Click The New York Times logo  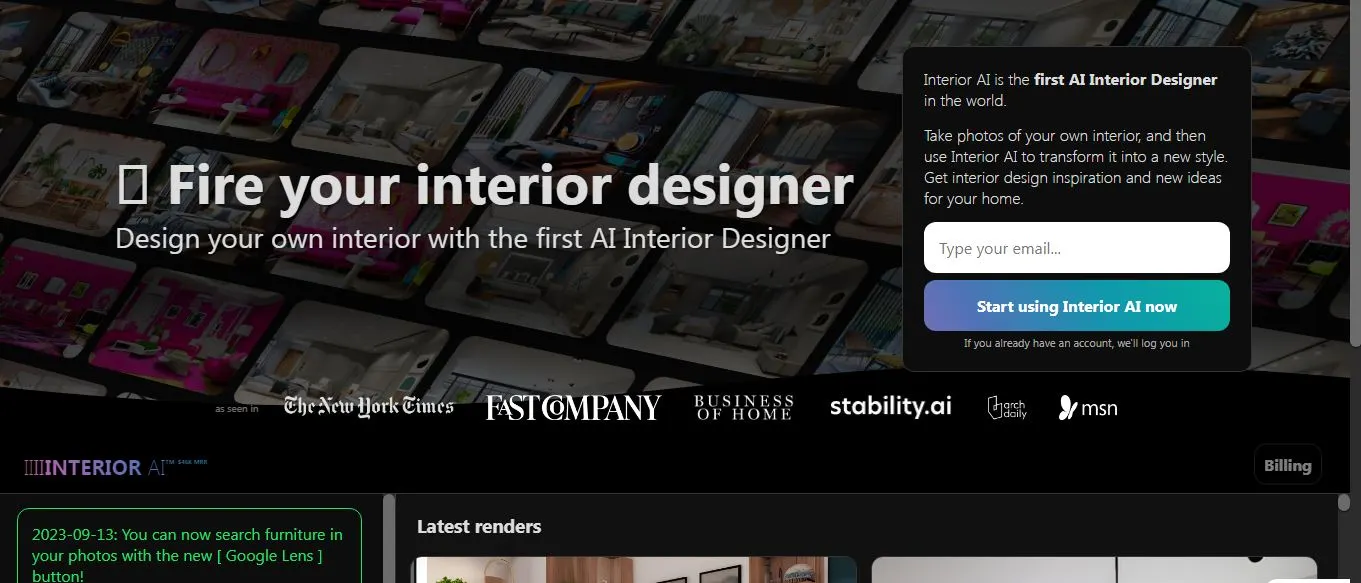pyautogui.click(x=369, y=406)
